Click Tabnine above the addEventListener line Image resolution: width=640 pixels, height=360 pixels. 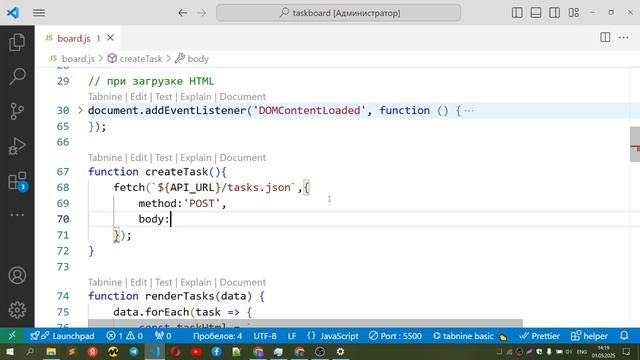(x=105, y=97)
